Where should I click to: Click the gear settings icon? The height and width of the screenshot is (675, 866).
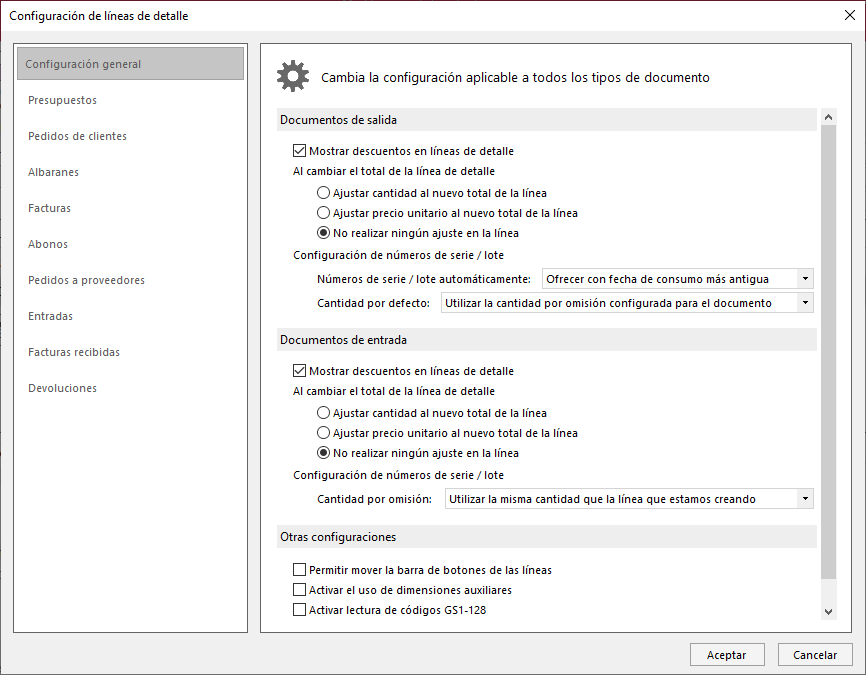(293, 76)
